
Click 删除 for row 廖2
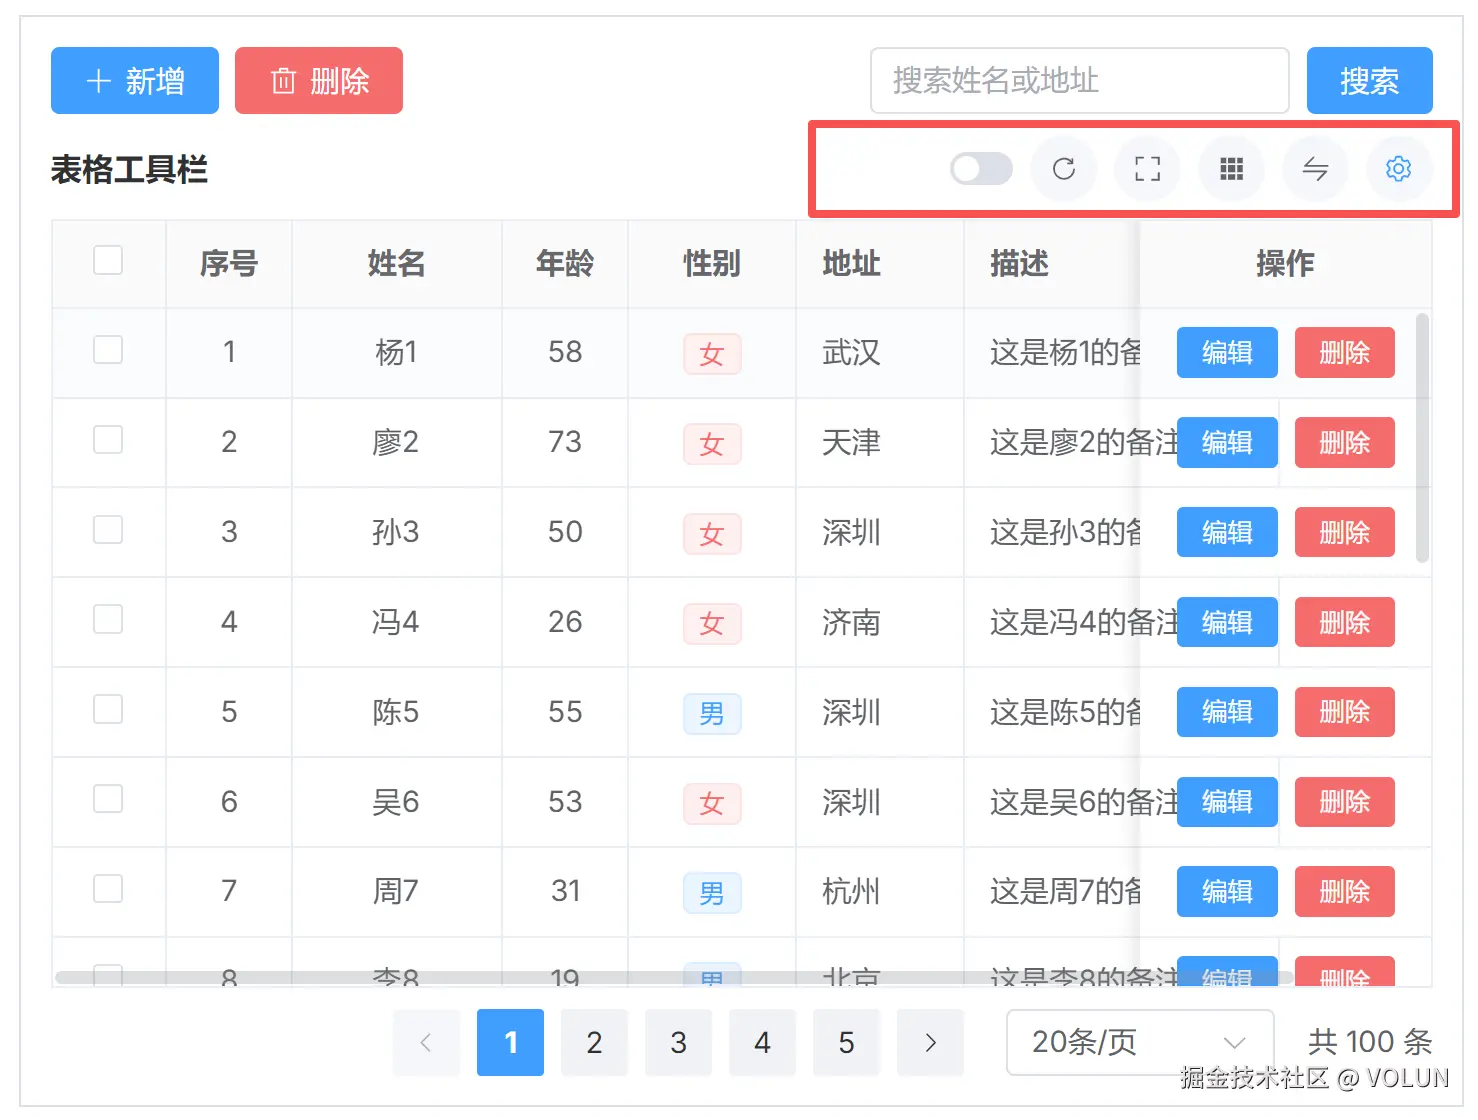(1345, 443)
